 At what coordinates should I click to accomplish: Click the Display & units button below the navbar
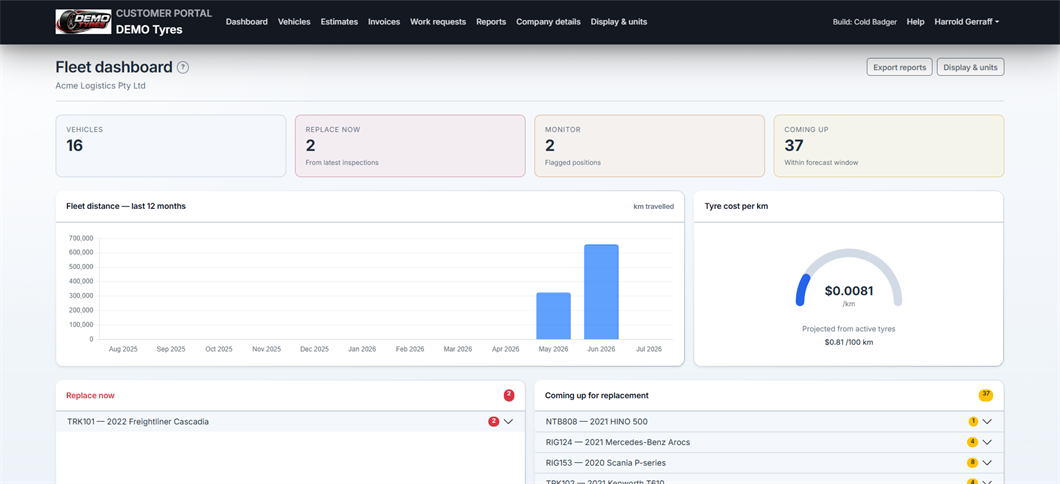[970, 67]
